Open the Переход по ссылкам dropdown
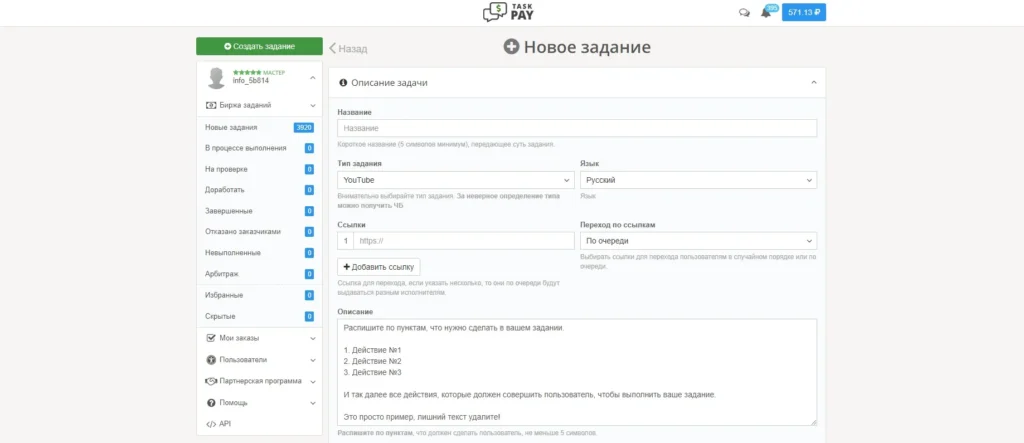 [x=698, y=240]
